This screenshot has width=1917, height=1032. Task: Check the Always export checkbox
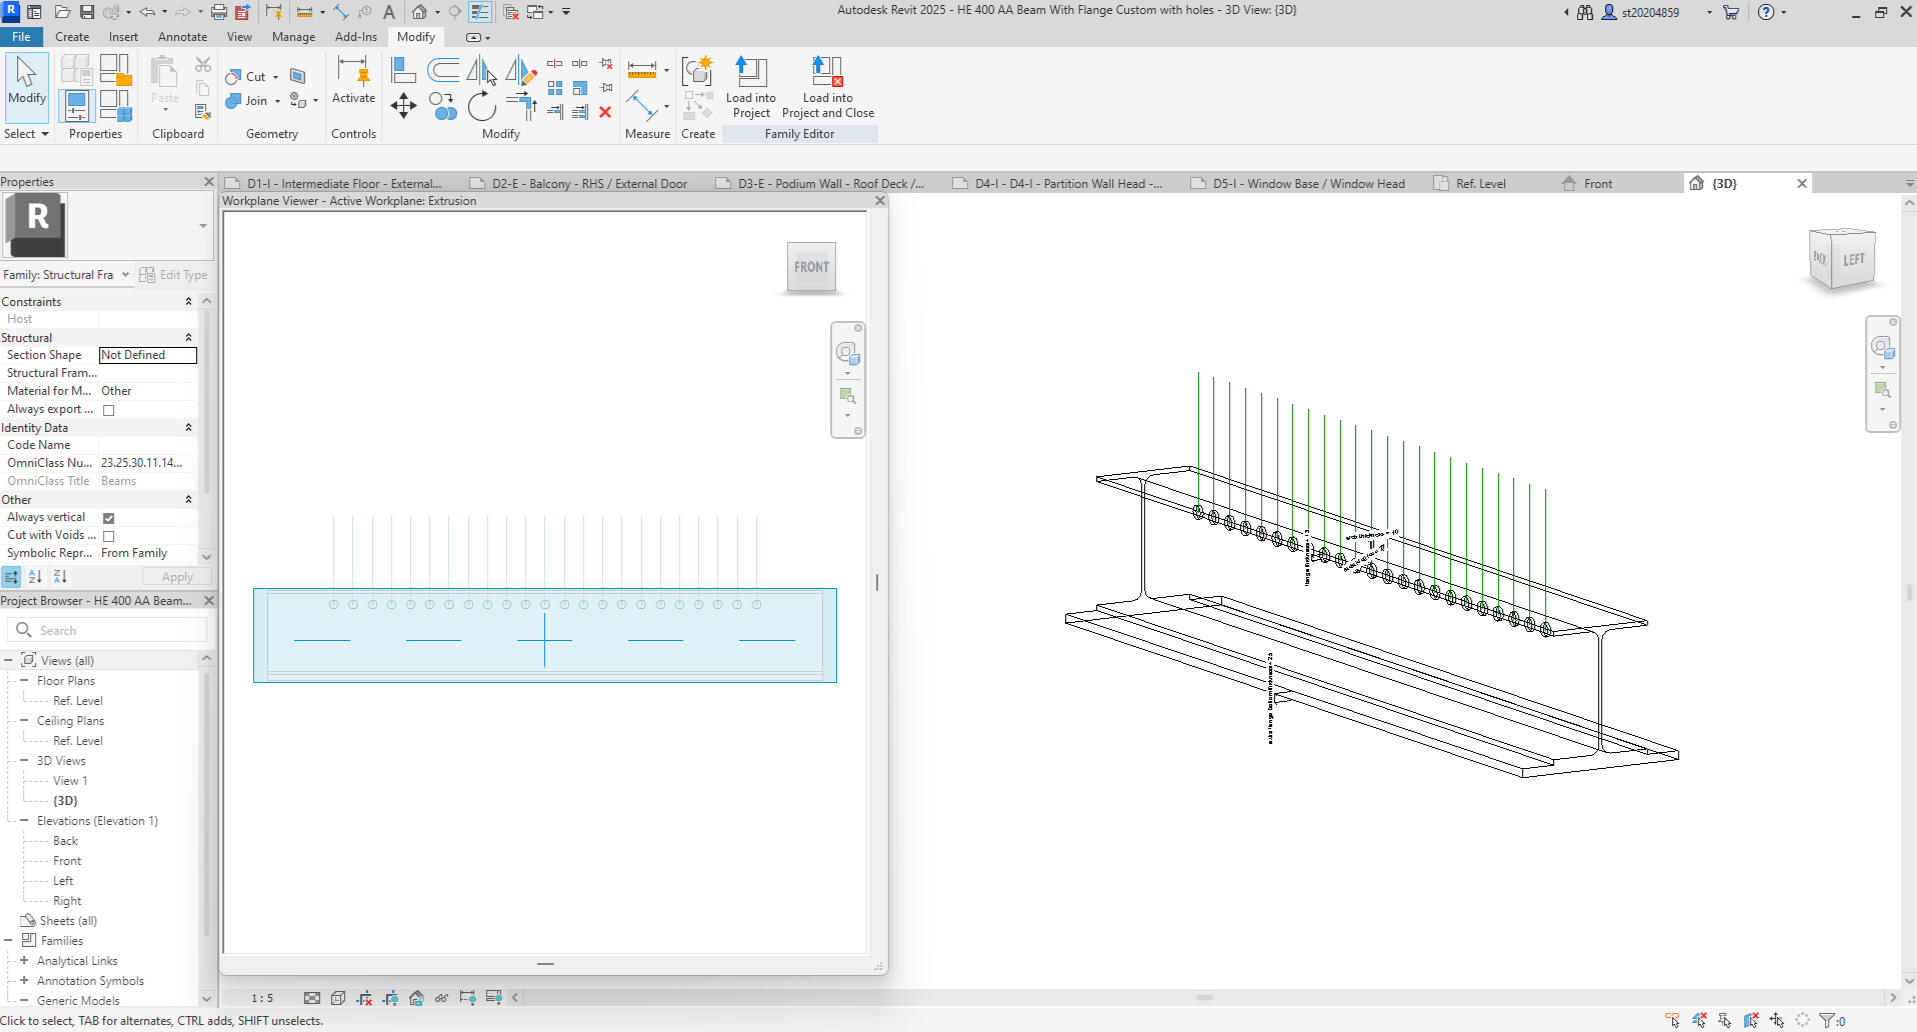[x=109, y=410]
